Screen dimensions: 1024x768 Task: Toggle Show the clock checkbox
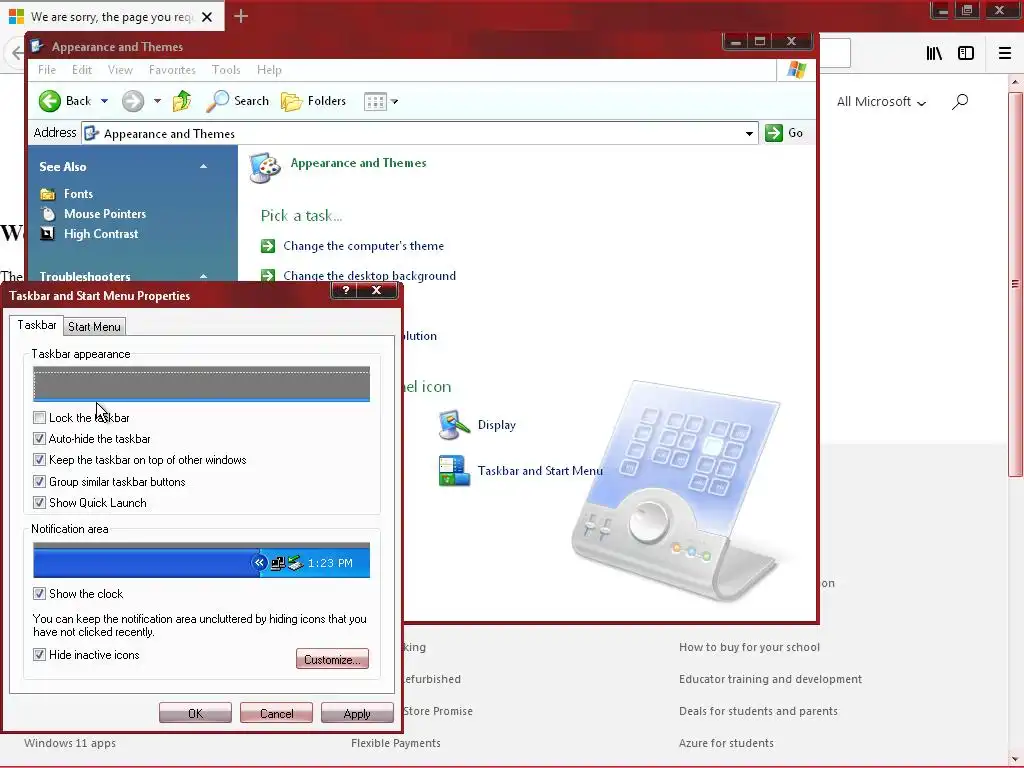[39, 594]
